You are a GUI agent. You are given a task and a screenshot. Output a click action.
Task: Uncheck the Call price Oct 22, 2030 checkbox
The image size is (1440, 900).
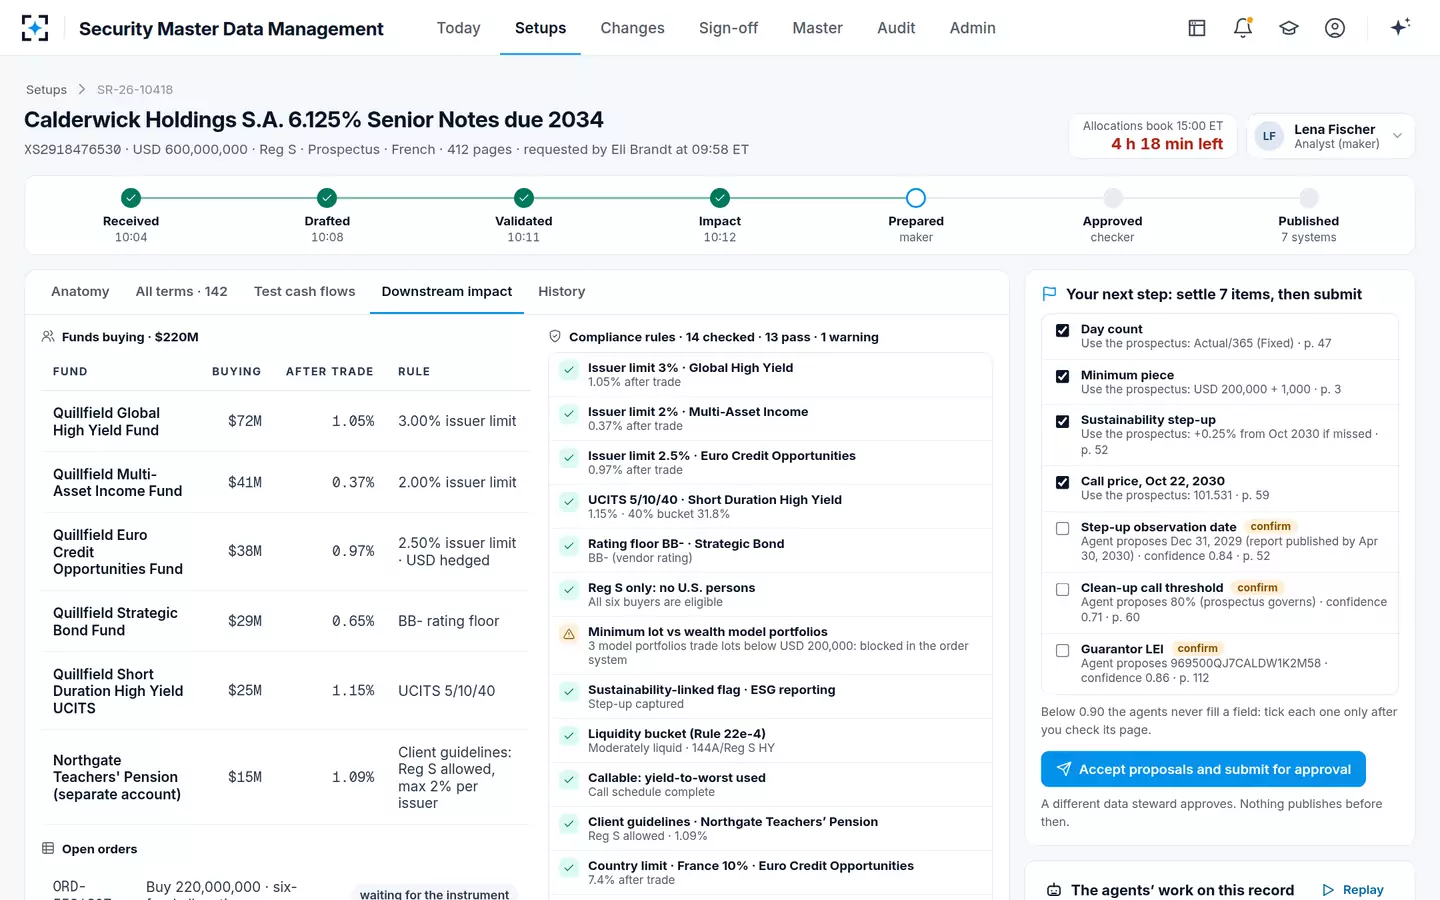coord(1062,482)
